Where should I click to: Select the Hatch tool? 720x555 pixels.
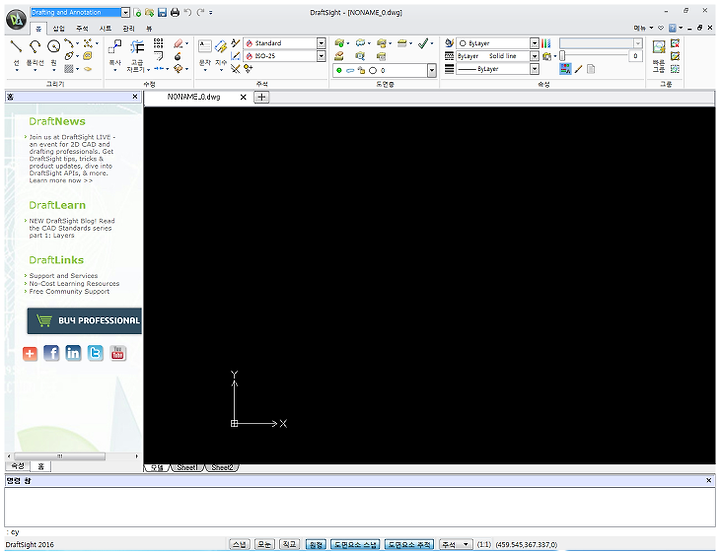pyautogui.click(x=69, y=69)
